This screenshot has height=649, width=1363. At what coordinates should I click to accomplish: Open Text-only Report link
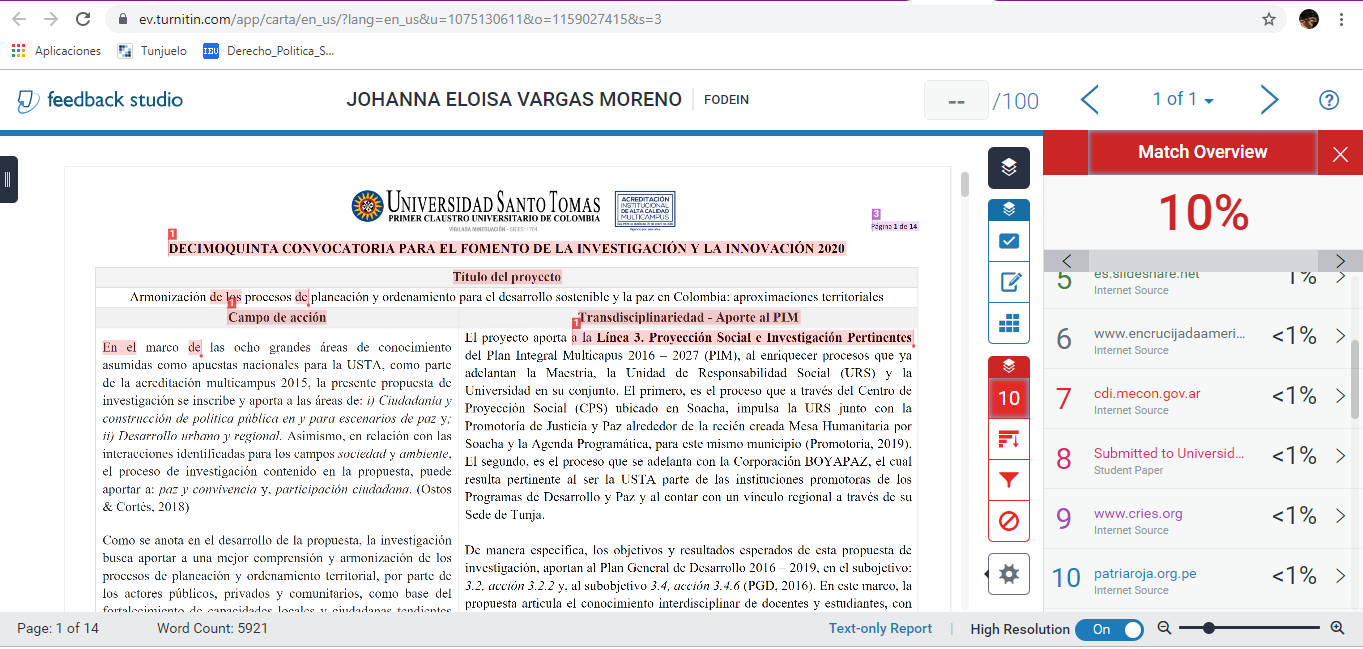click(880, 628)
